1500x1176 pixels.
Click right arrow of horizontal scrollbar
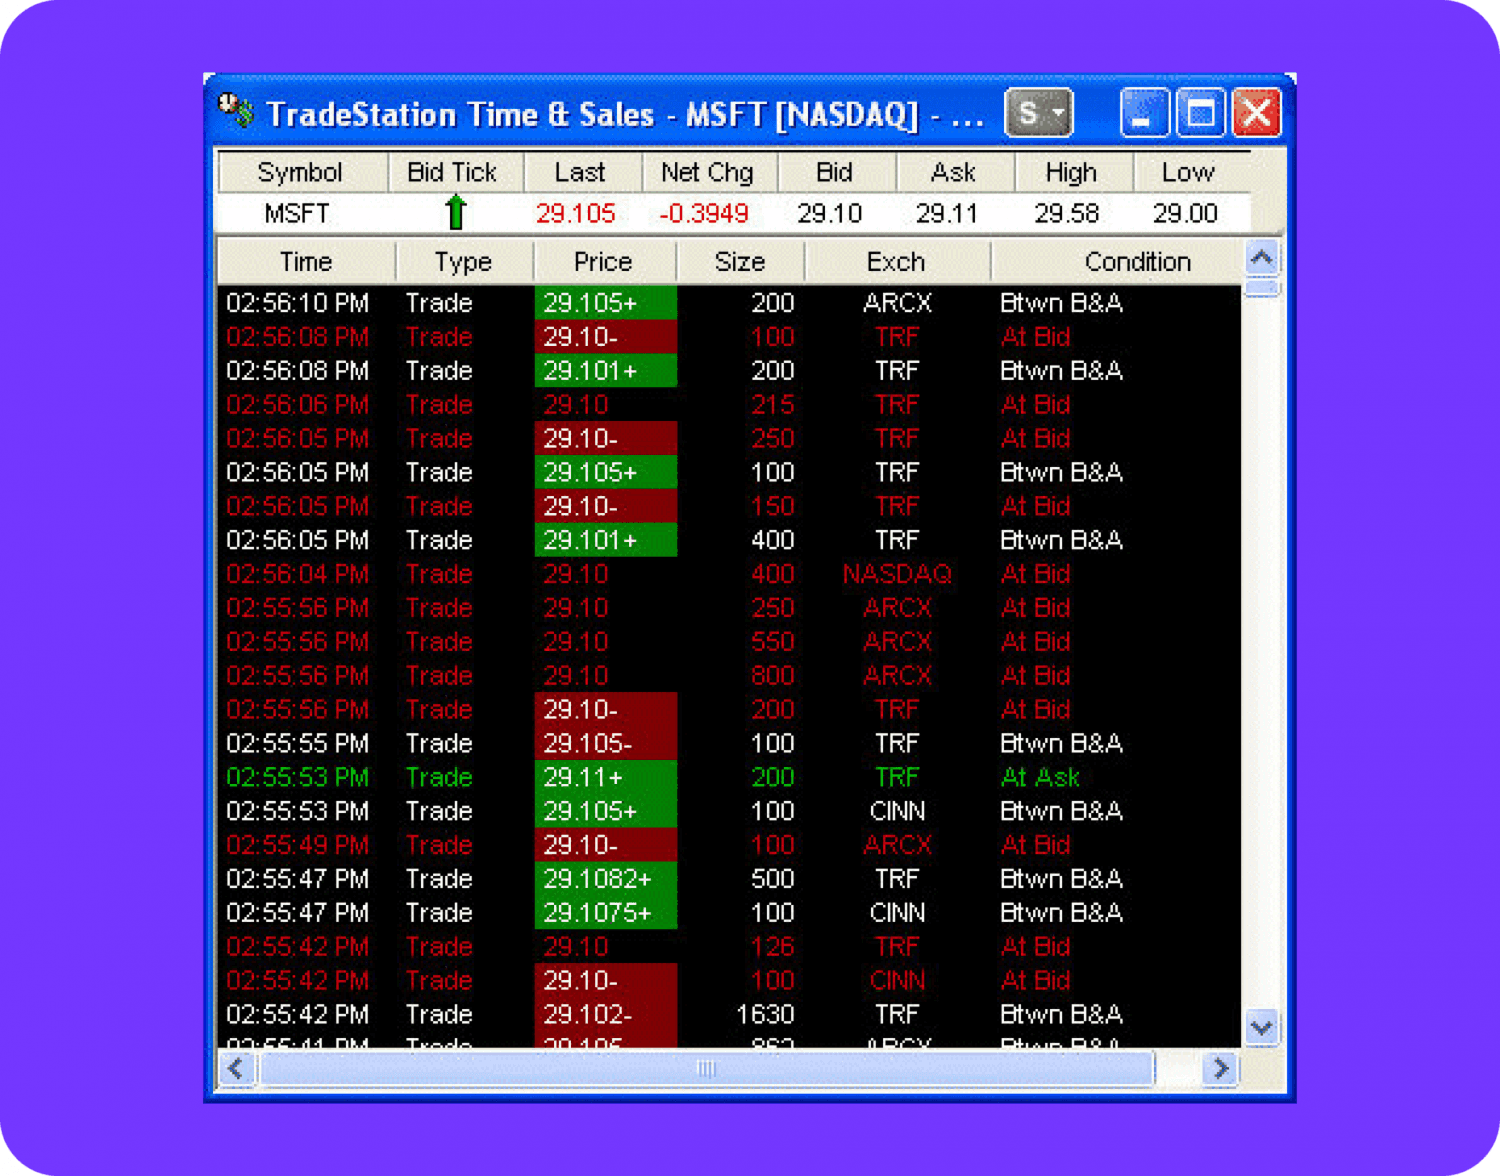(x=1220, y=1069)
